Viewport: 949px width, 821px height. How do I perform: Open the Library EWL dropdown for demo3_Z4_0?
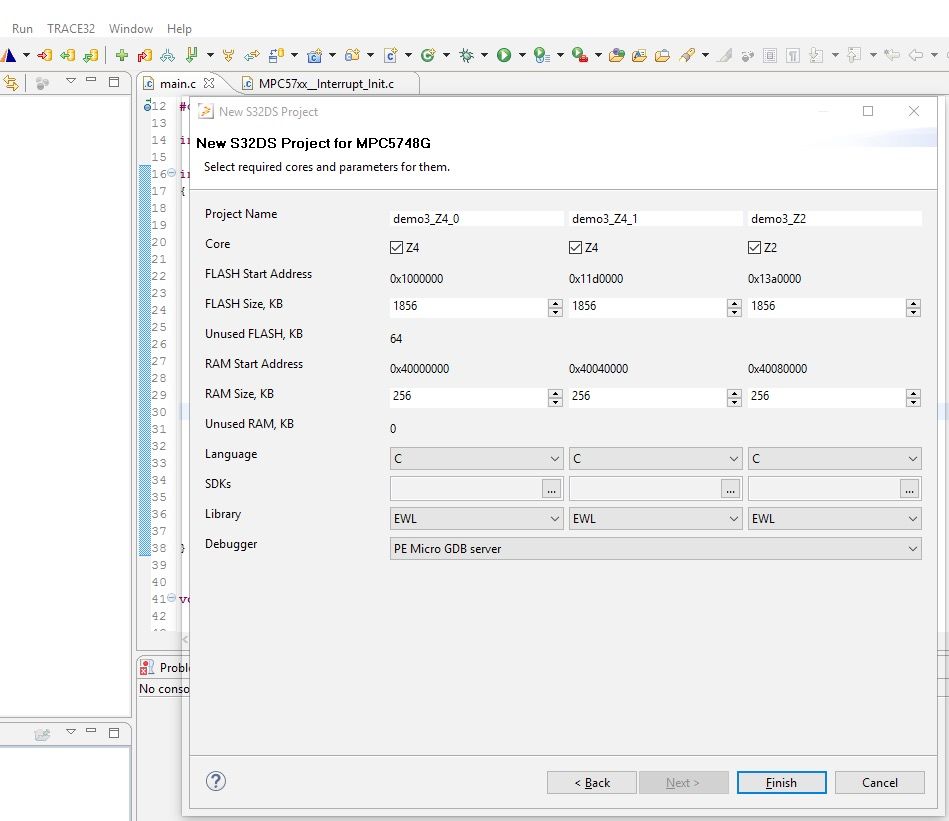[476, 518]
